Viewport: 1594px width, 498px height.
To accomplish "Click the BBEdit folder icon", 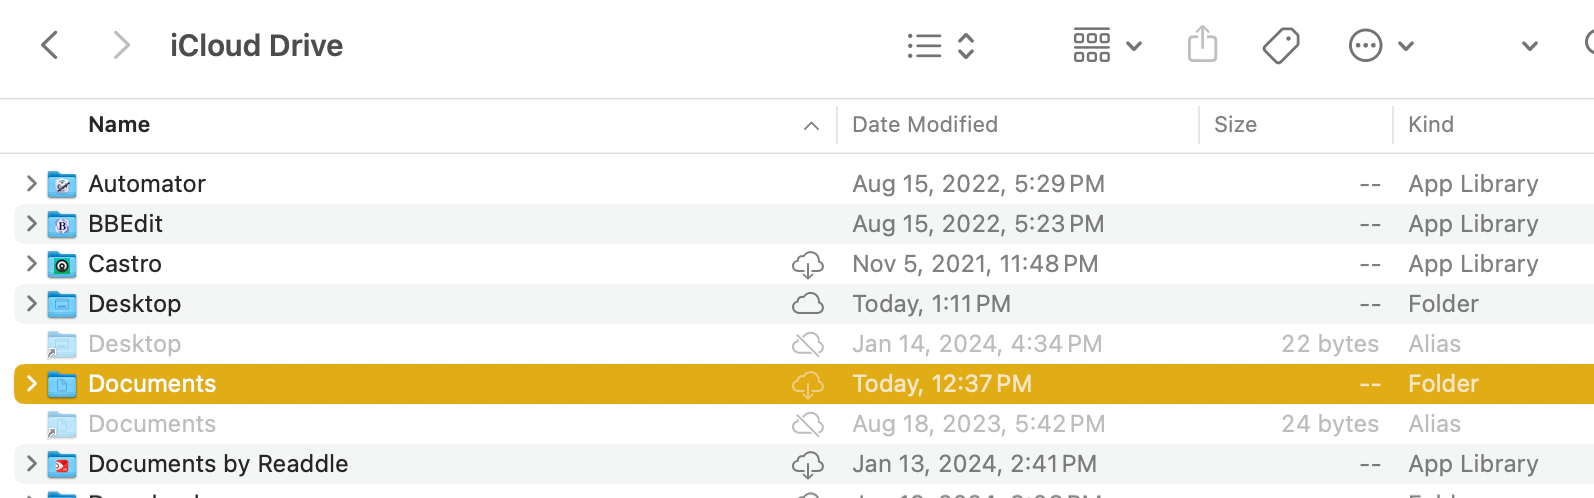I will (x=62, y=224).
